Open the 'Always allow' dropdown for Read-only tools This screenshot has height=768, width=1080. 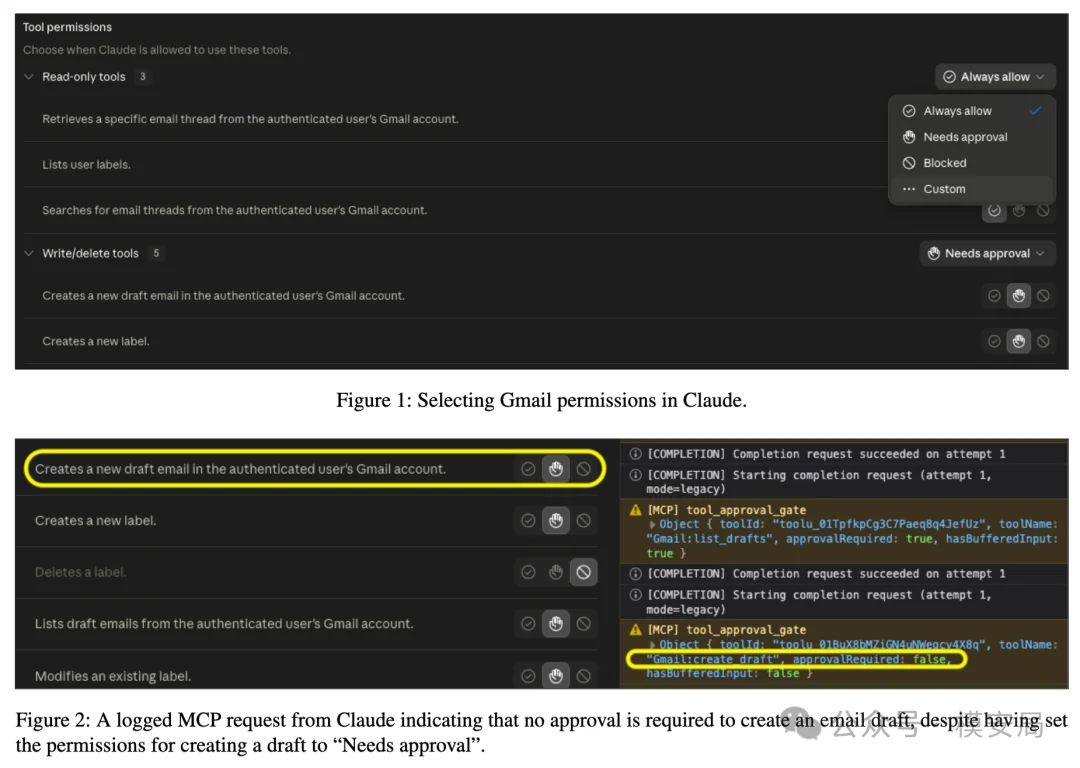click(x=994, y=77)
